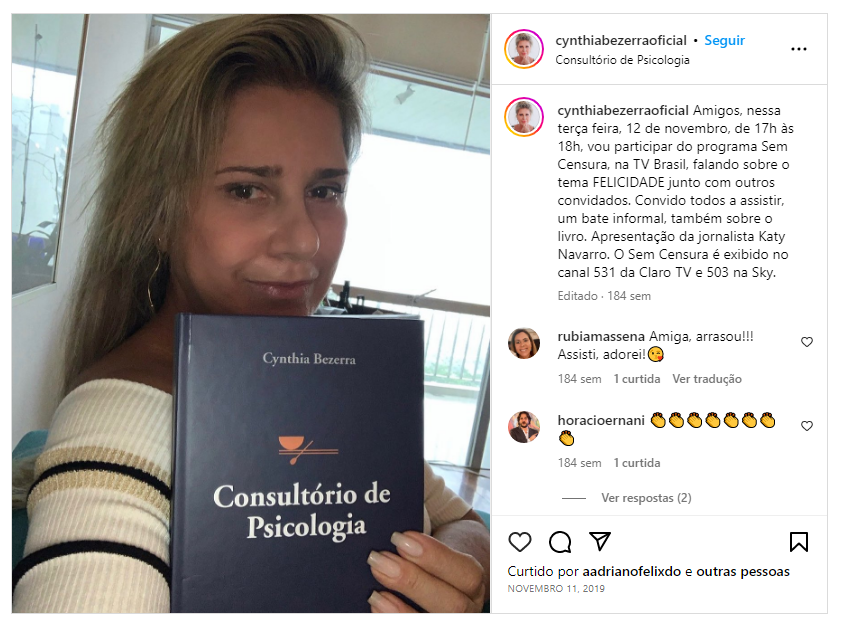The image size is (861, 639).
Task: Show outras pessoas who liked the post
Action: (743, 571)
